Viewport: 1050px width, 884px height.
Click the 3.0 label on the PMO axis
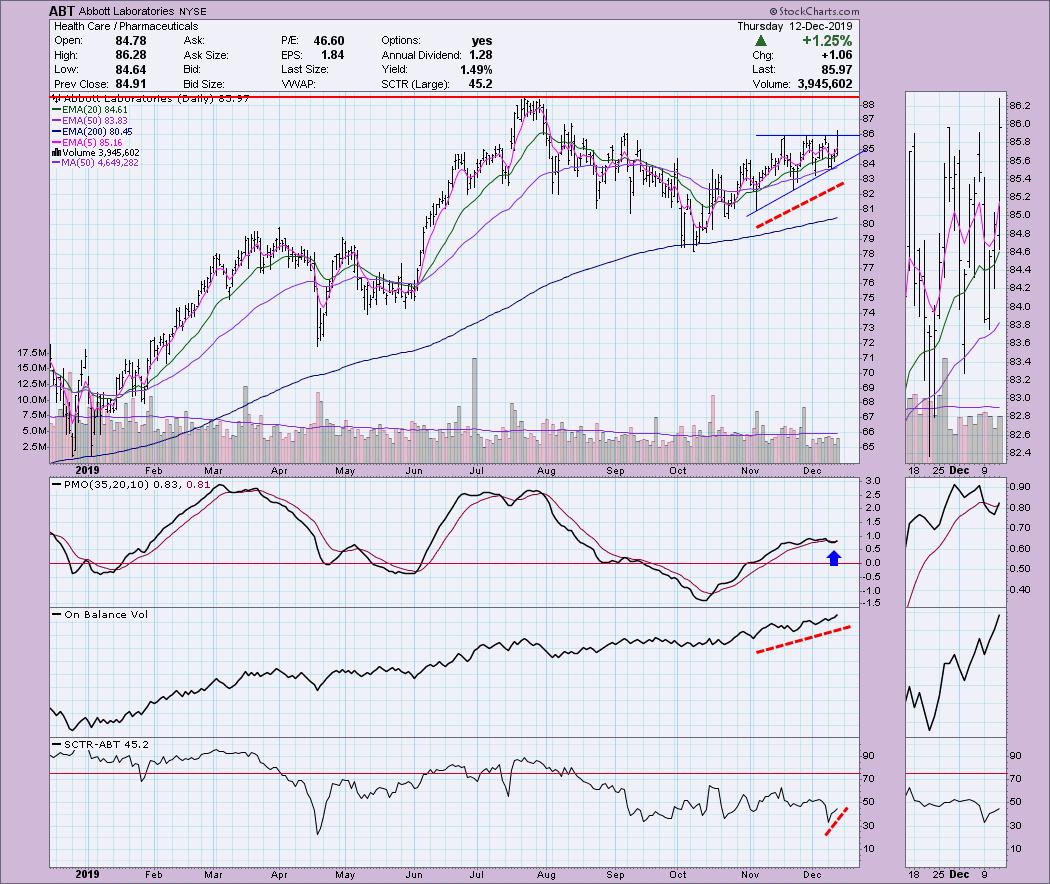(x=873, y=481)
